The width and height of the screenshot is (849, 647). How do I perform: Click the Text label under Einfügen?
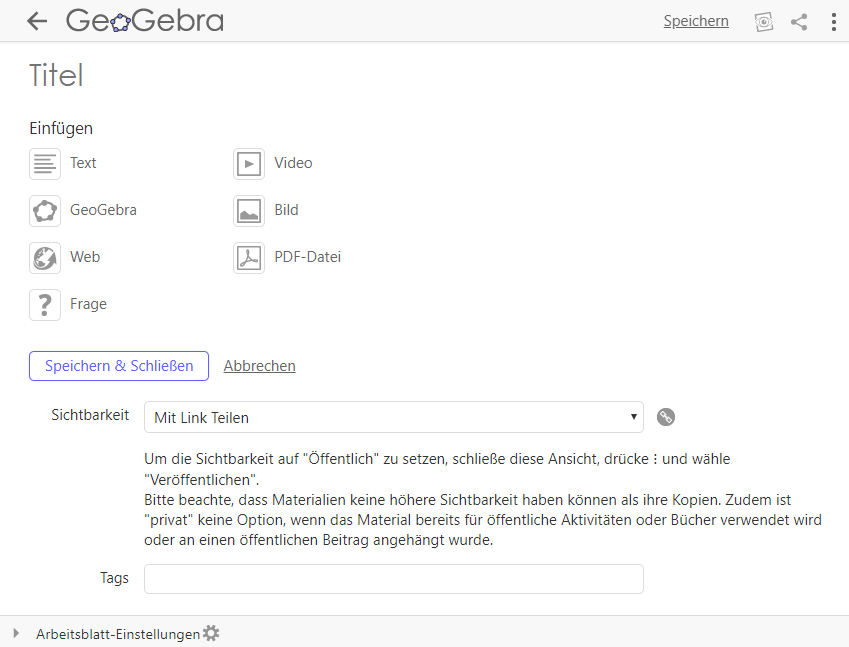click(x=83, y=163)
